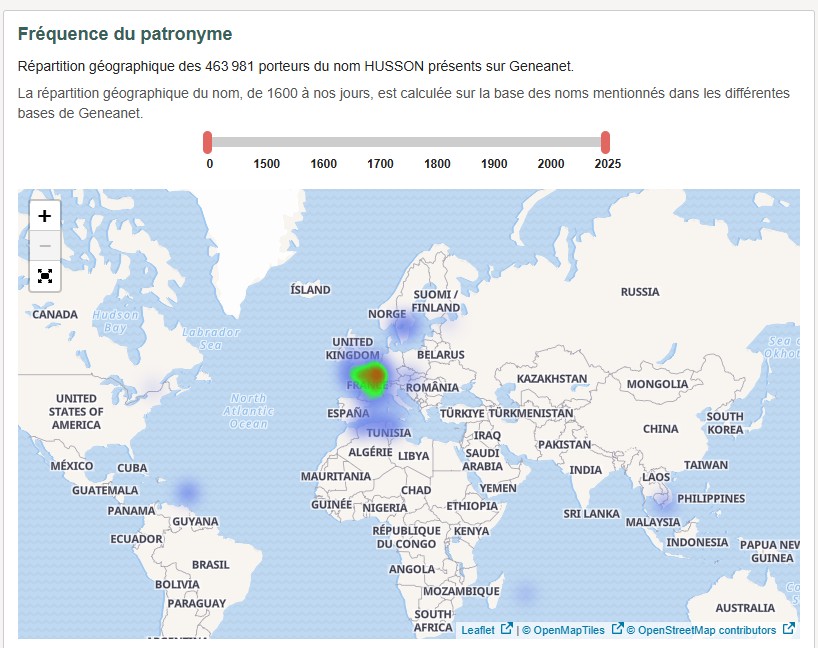
Task: Zoom in on the map
Action: 45,216
